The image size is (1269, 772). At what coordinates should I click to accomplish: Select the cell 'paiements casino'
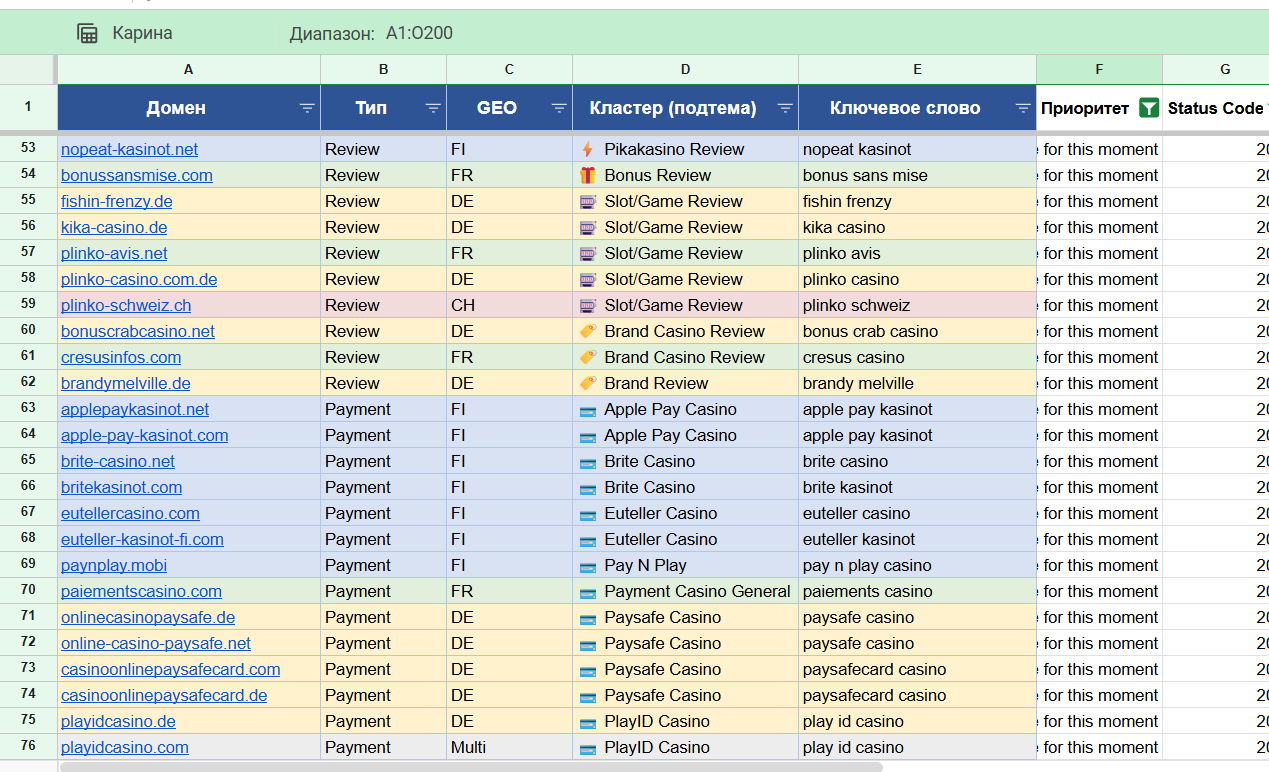pyautogui.click(x=917, y=591)
